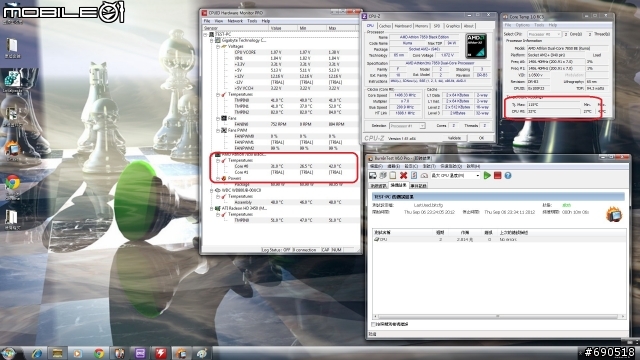640x360 pixels.
Task: Stop tests with the red stop button
Action: point(497,176)
